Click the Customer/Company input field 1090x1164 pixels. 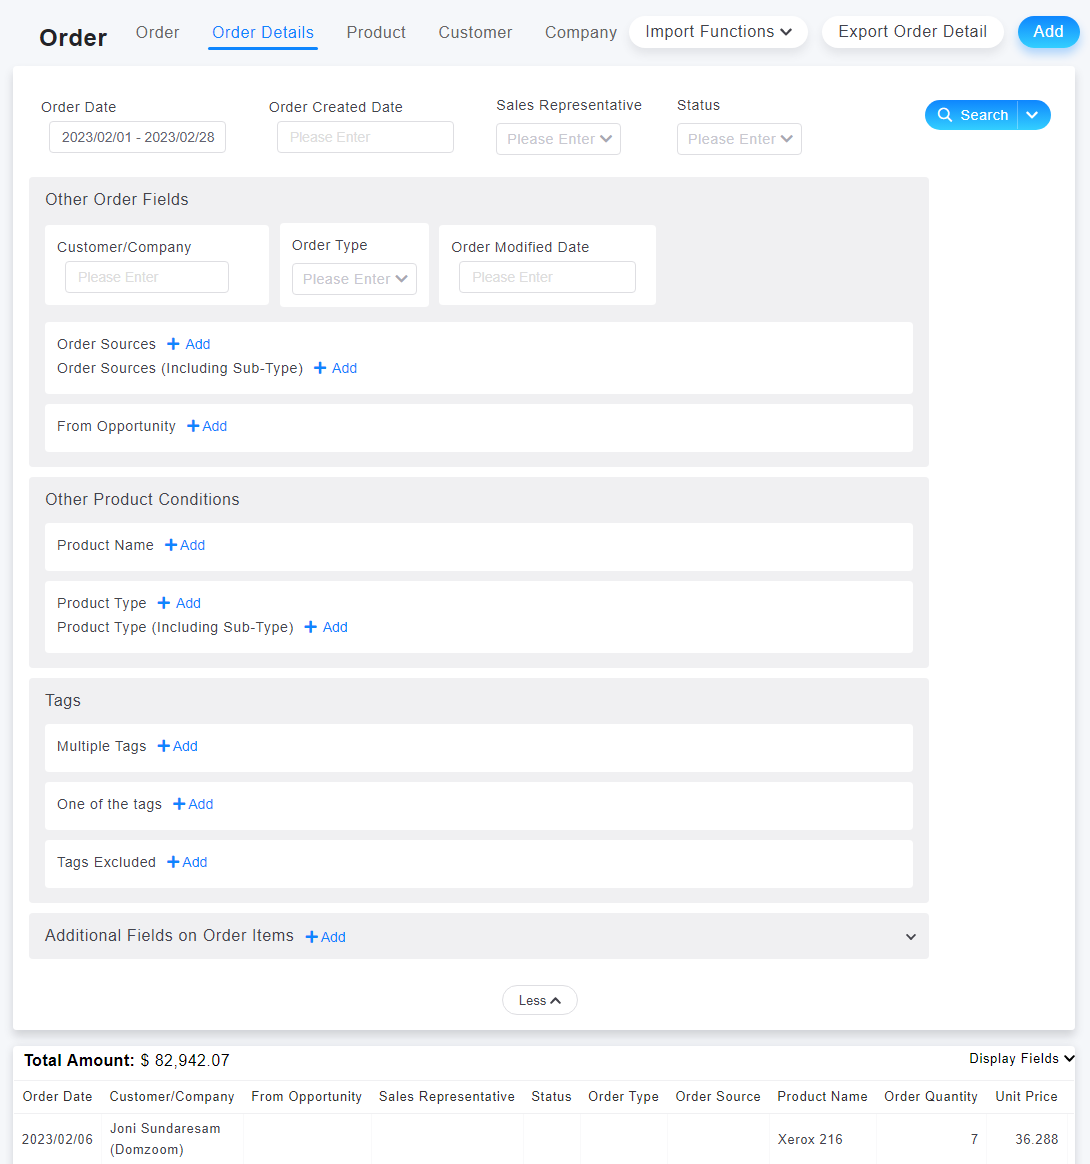146,277
